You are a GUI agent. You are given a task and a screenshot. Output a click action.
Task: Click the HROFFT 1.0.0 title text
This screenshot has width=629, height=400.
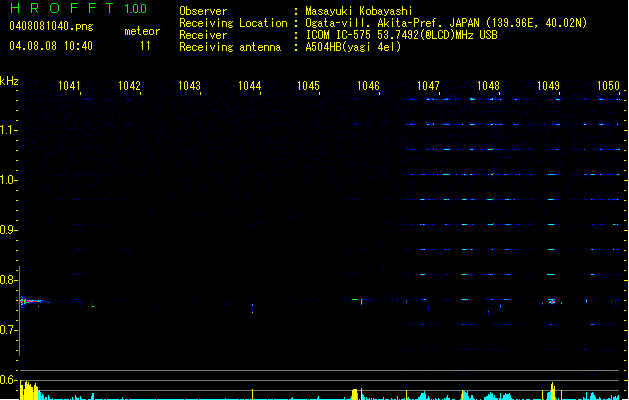[79, 8]
